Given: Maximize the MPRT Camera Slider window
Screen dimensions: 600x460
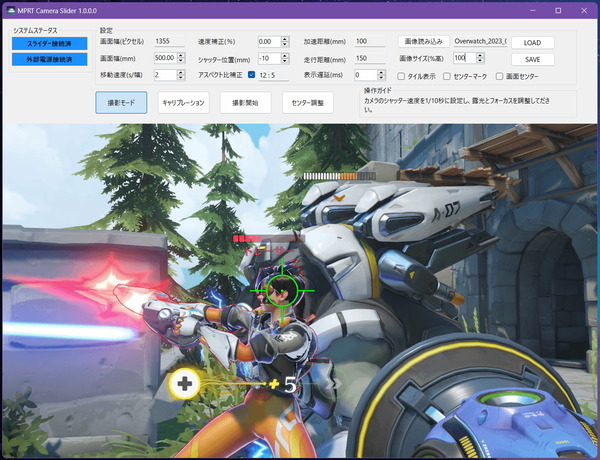Looking at the screenshot, I should (x=558, y=11).
